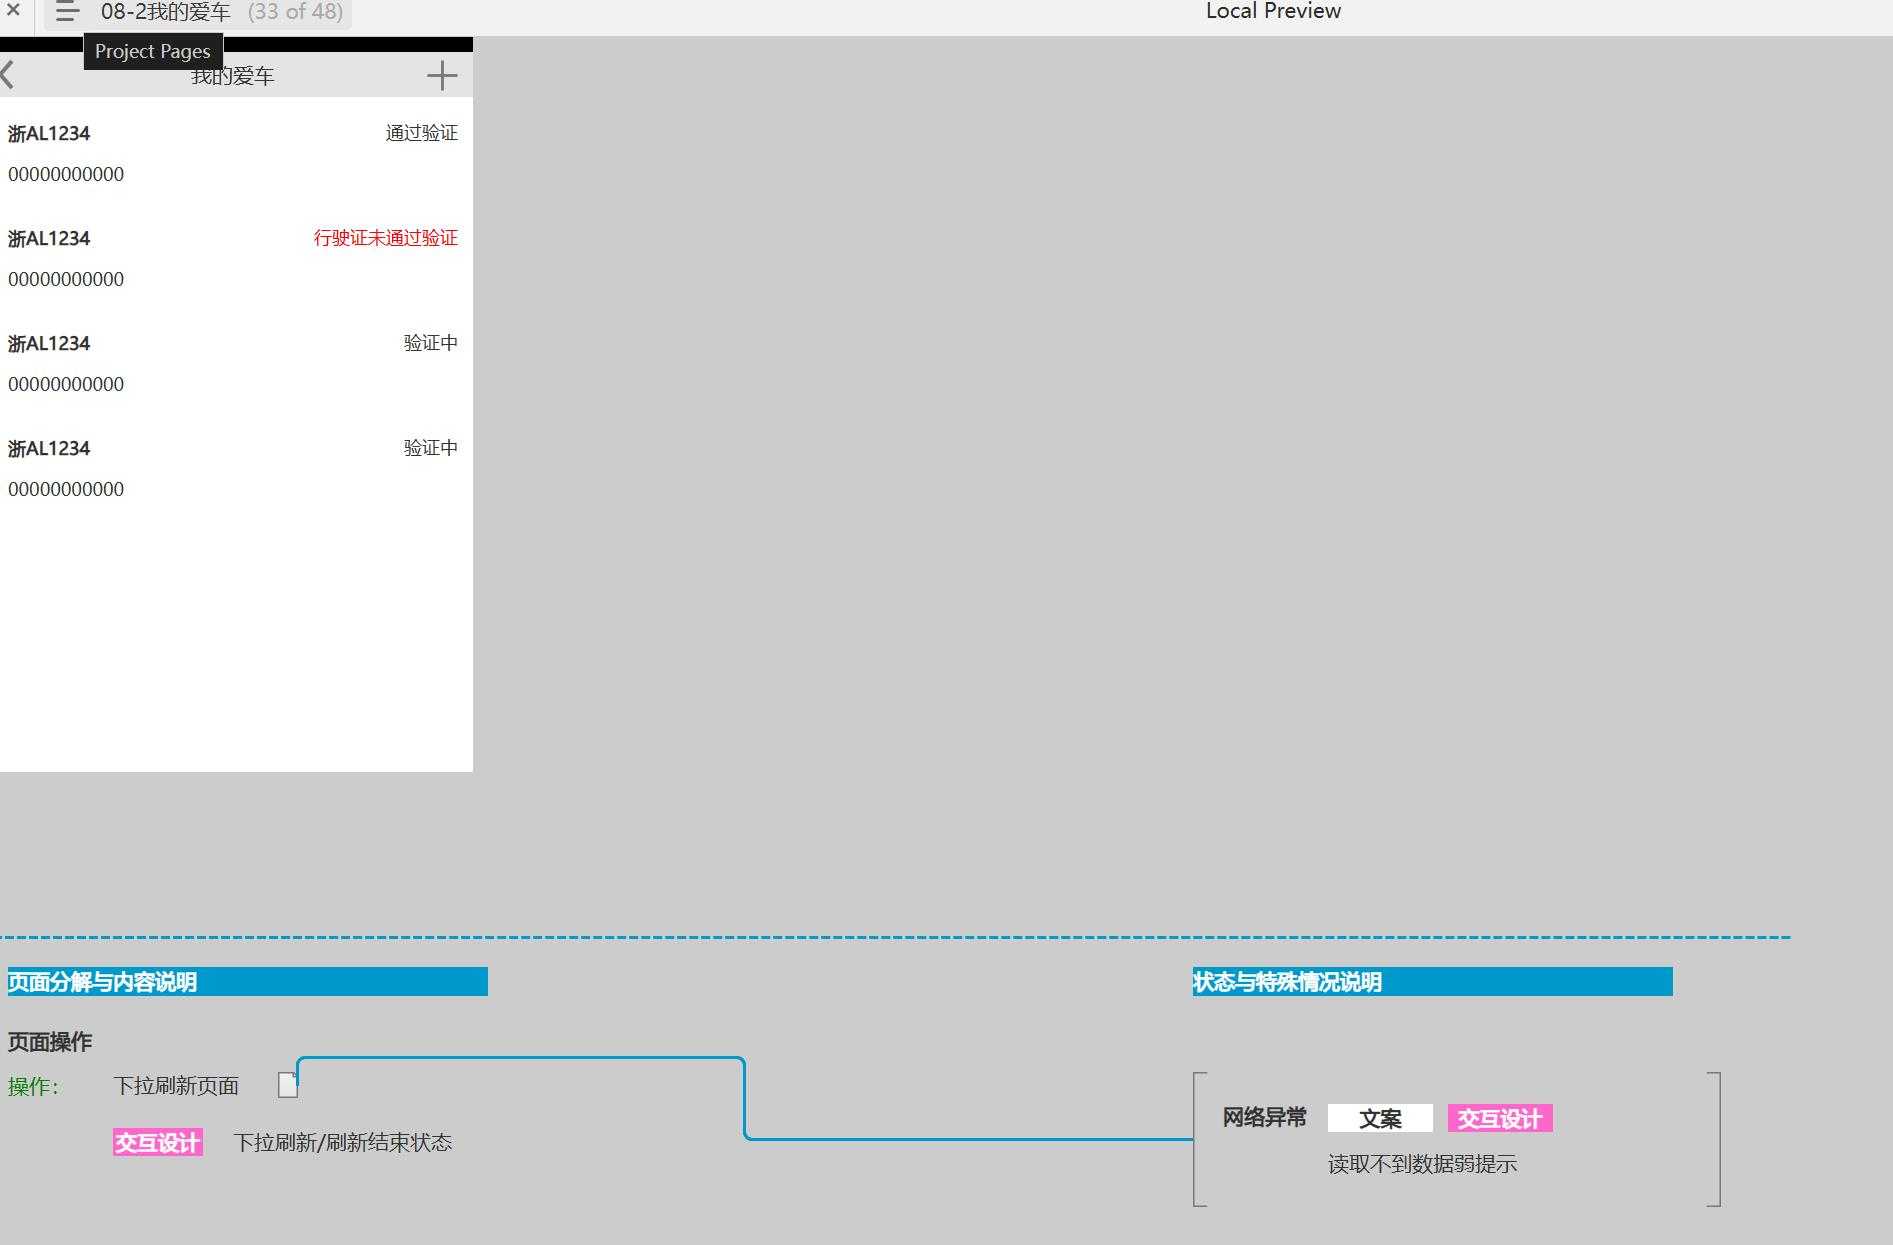Click the red 行驶证未通过验证 status label
The height and width of the screenshot is (1245, 1893).
(386, 238)
